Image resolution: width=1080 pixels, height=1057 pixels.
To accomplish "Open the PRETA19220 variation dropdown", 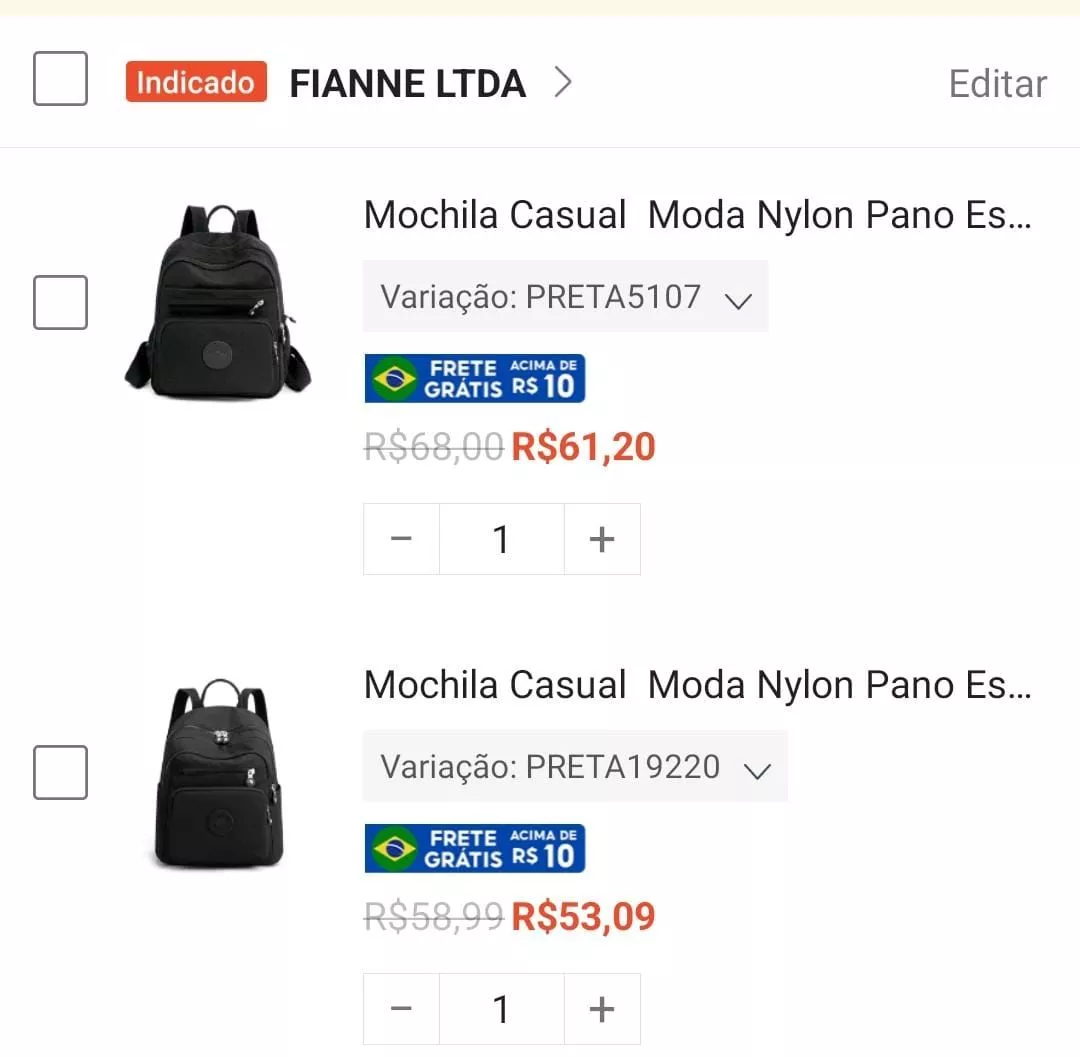I will (575, 767).
